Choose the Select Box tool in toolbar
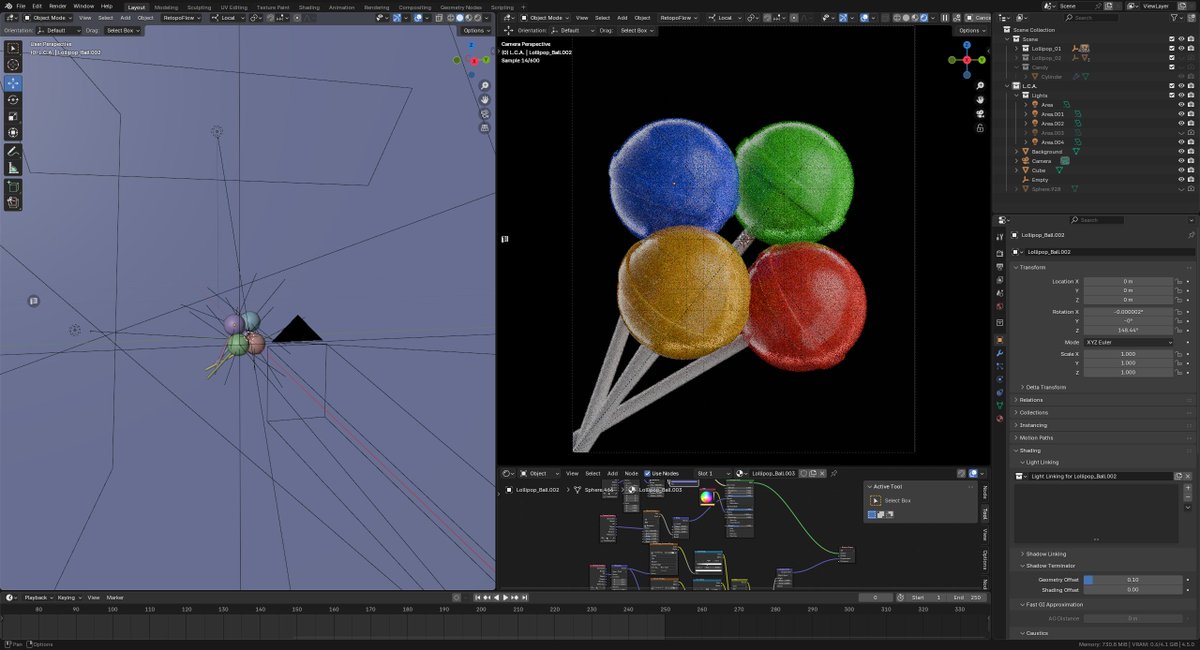Screen dimensions: 1200x650 tap(13, 48)
